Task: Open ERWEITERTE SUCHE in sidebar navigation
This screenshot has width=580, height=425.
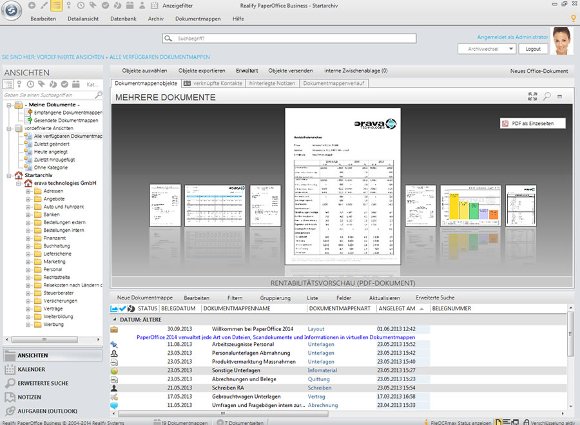Action: click(43, 383)
